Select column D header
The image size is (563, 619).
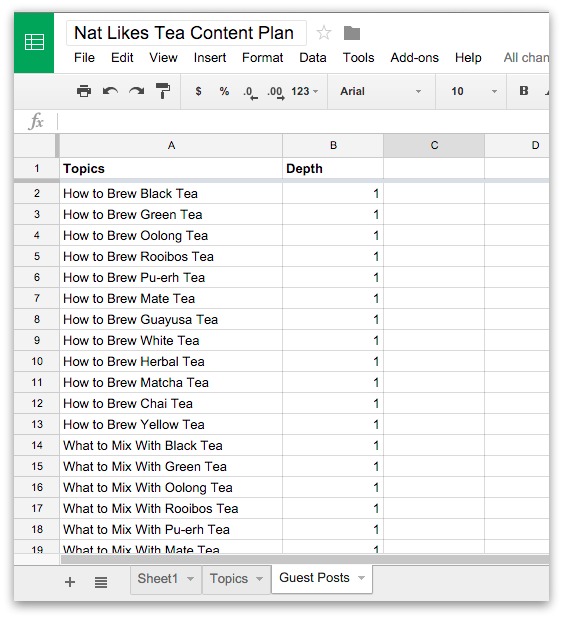pos(517,146)
